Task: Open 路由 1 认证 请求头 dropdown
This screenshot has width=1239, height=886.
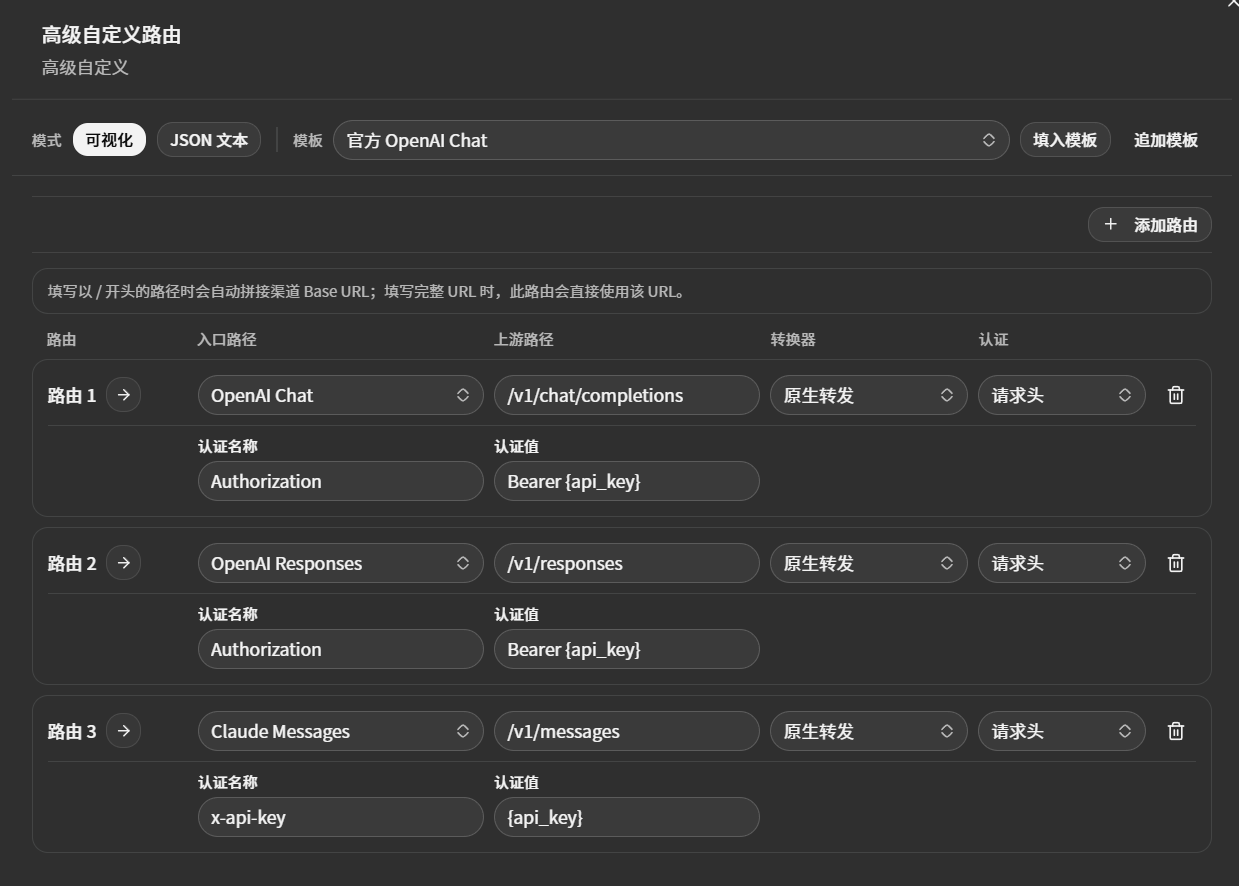Action: coord(1062,395)
